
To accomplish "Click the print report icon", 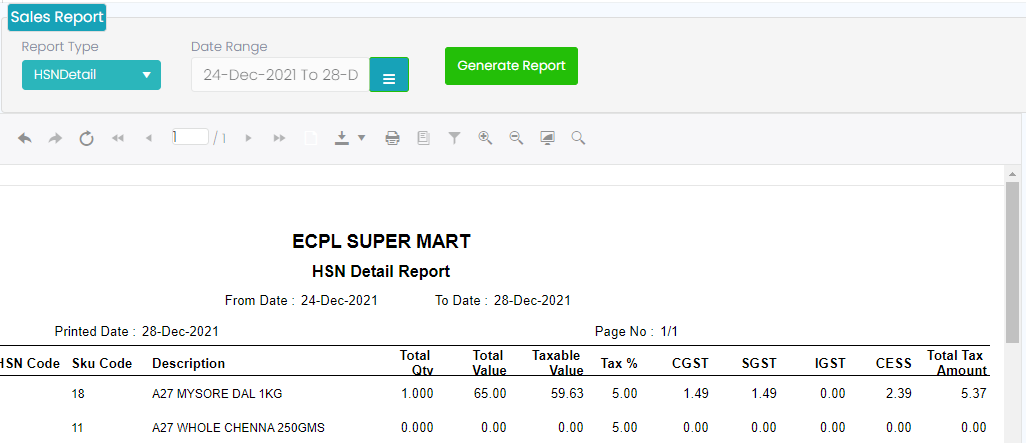I will tap(393, 138).
